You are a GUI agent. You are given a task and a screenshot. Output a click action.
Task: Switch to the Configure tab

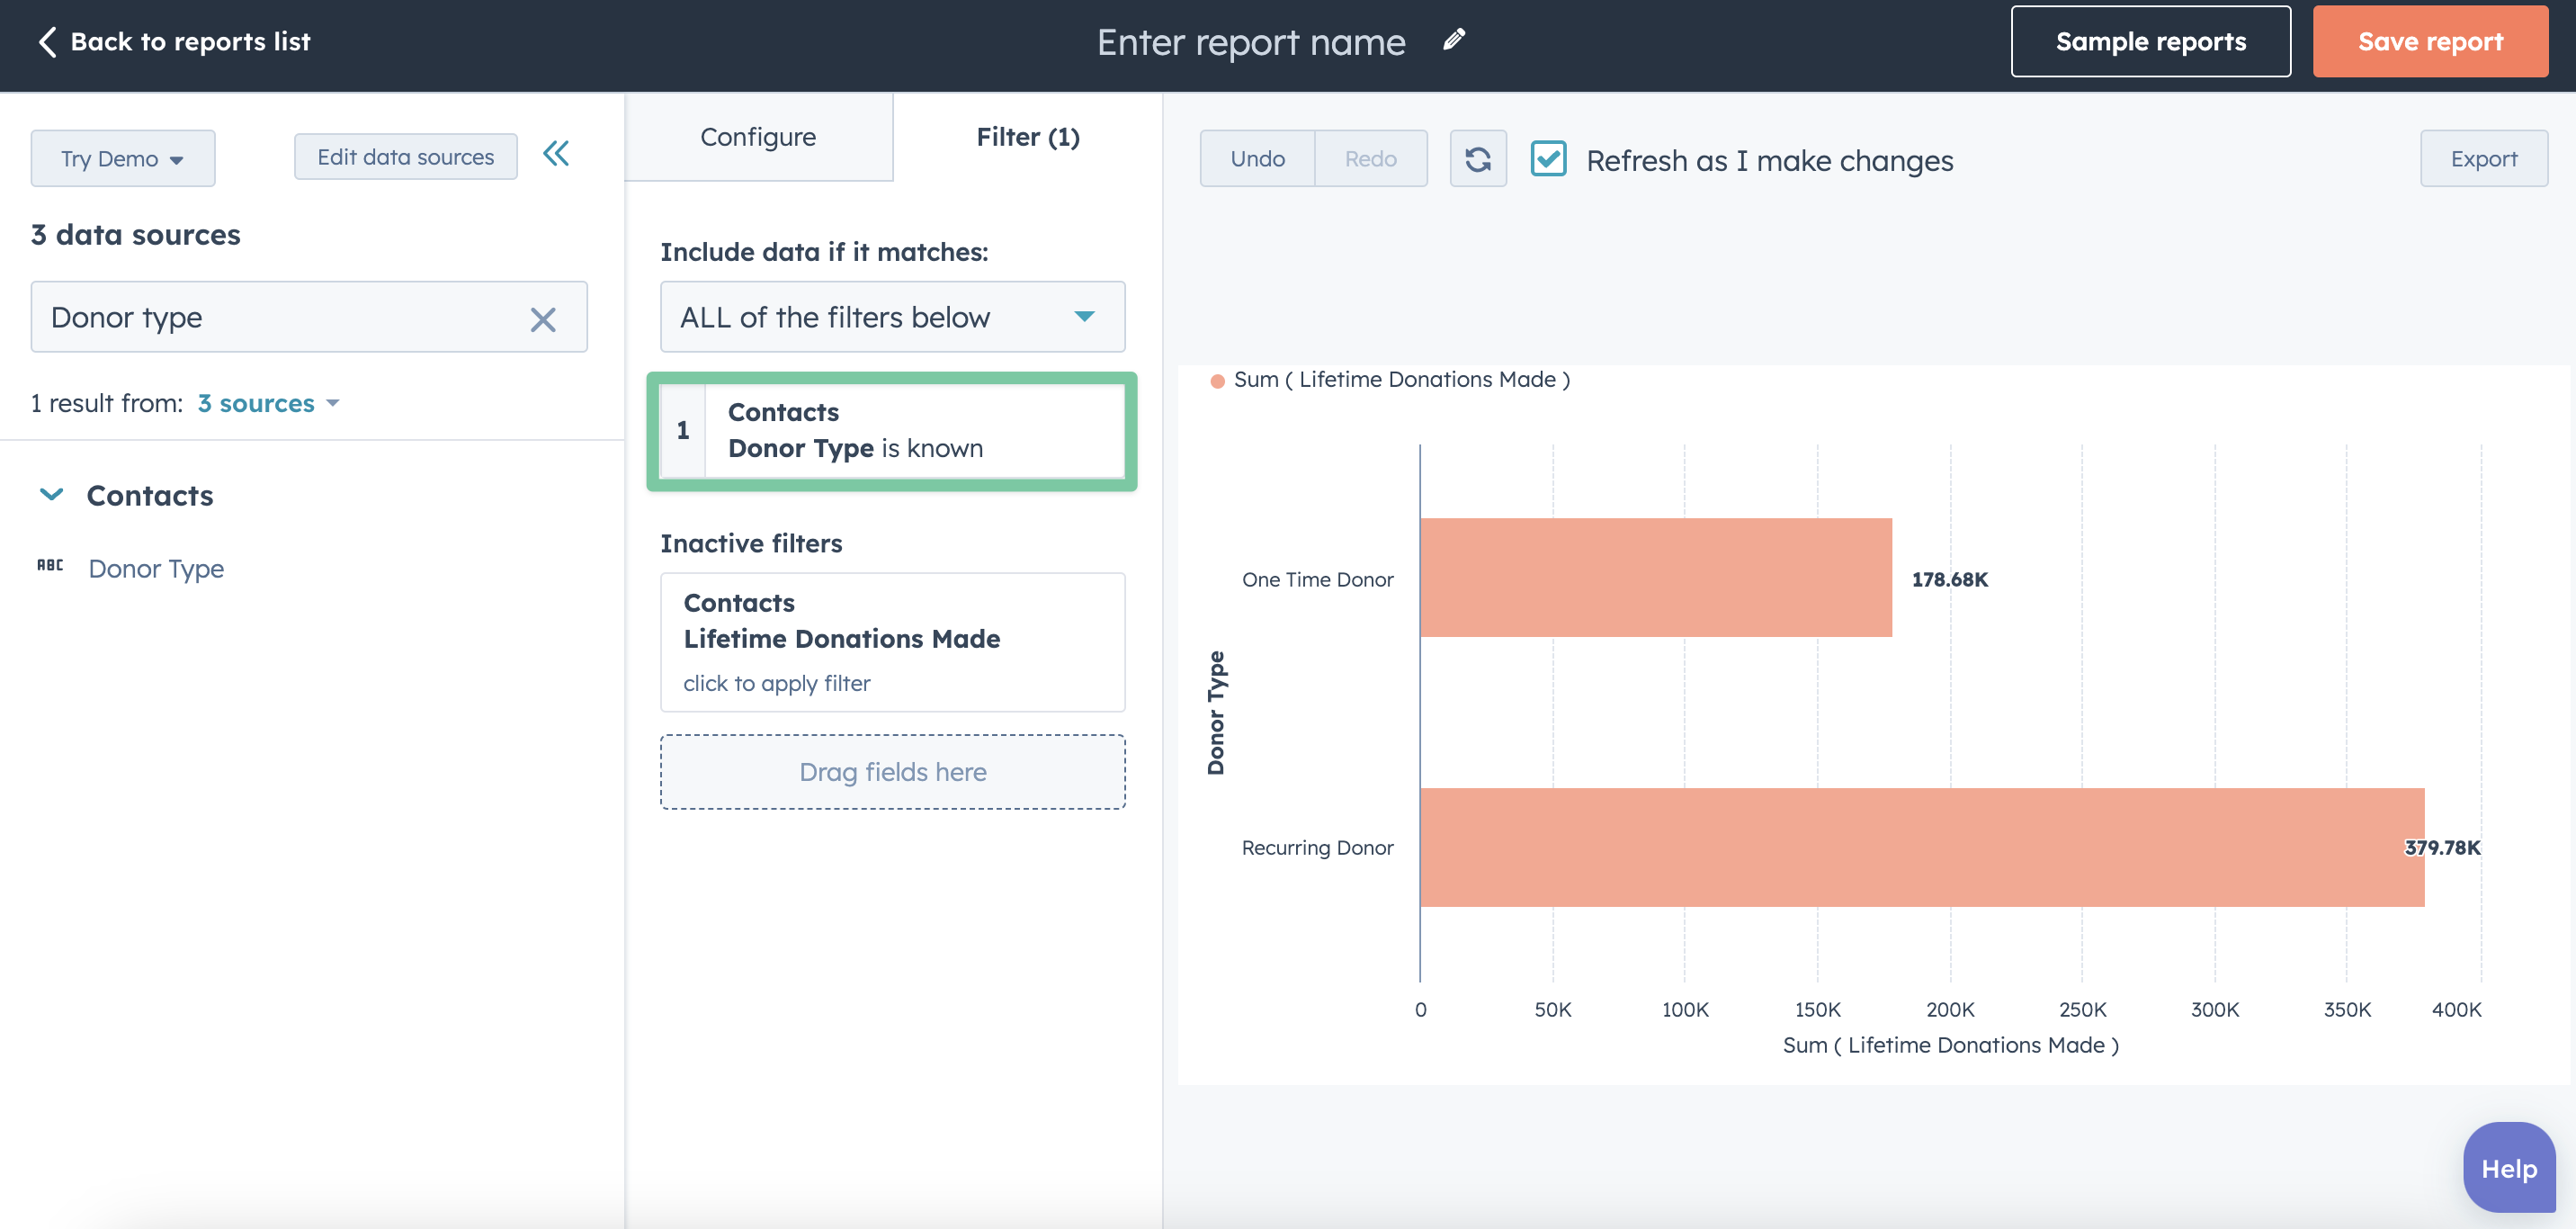click(x=757, y=137)
